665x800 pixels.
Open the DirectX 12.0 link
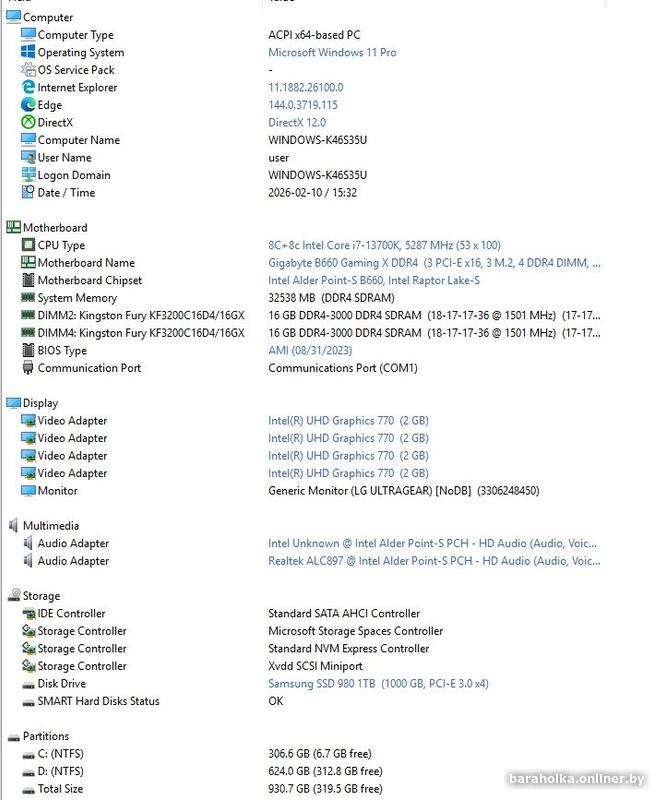pos(297,122)
